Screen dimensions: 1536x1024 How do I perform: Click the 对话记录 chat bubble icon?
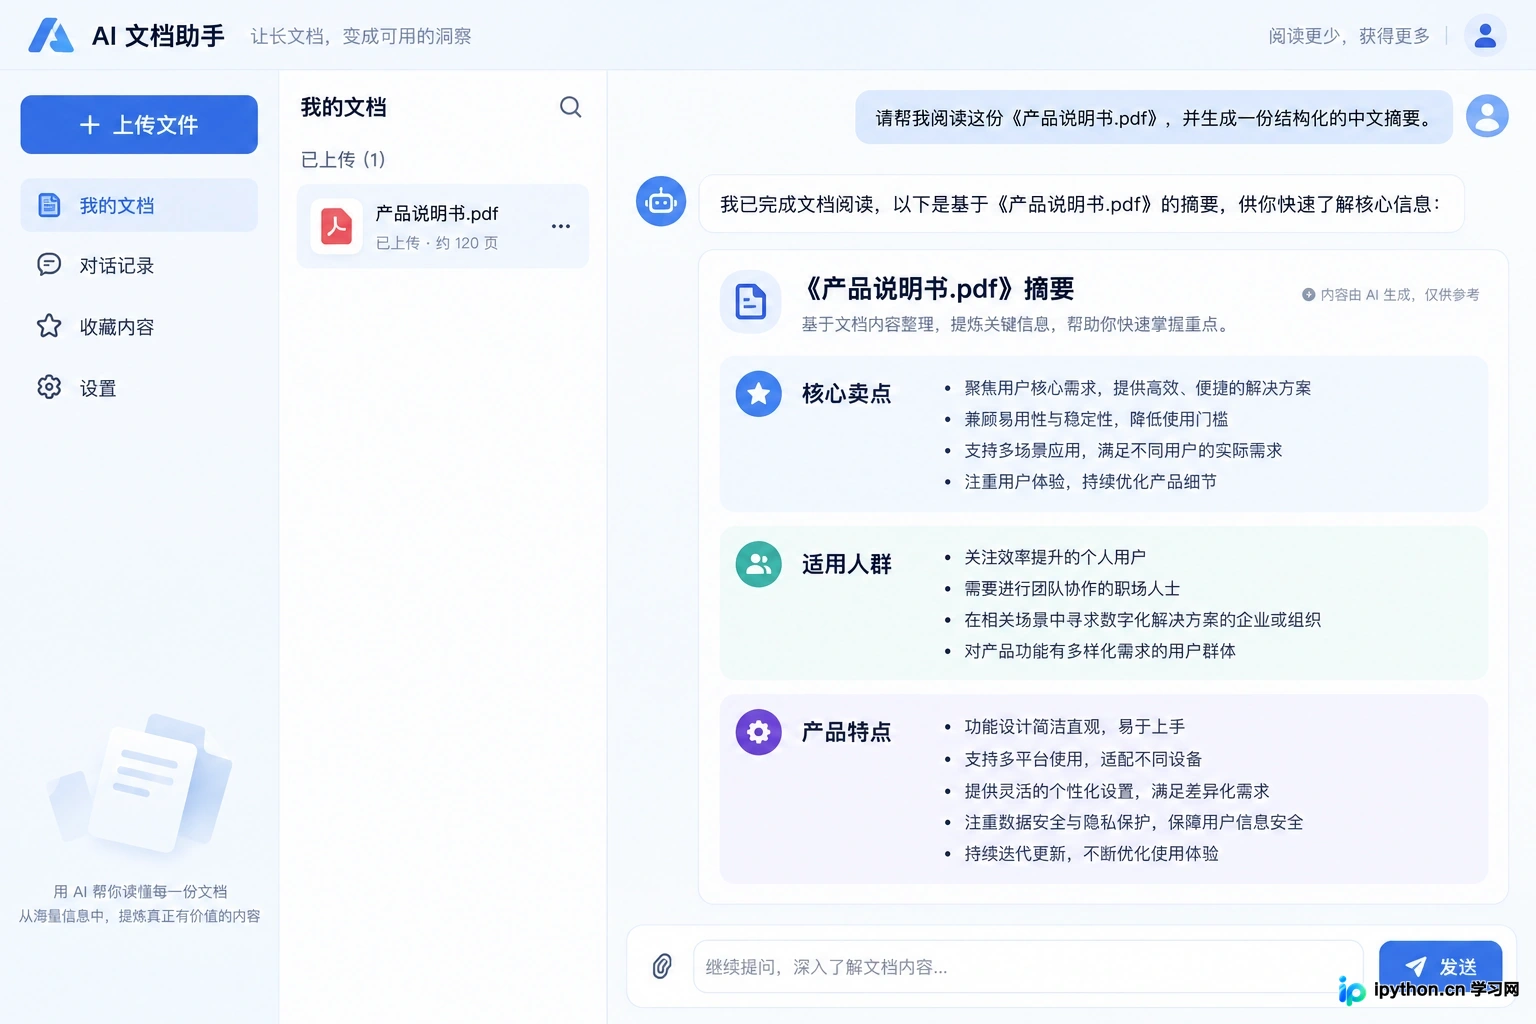(x=49, y=264)
